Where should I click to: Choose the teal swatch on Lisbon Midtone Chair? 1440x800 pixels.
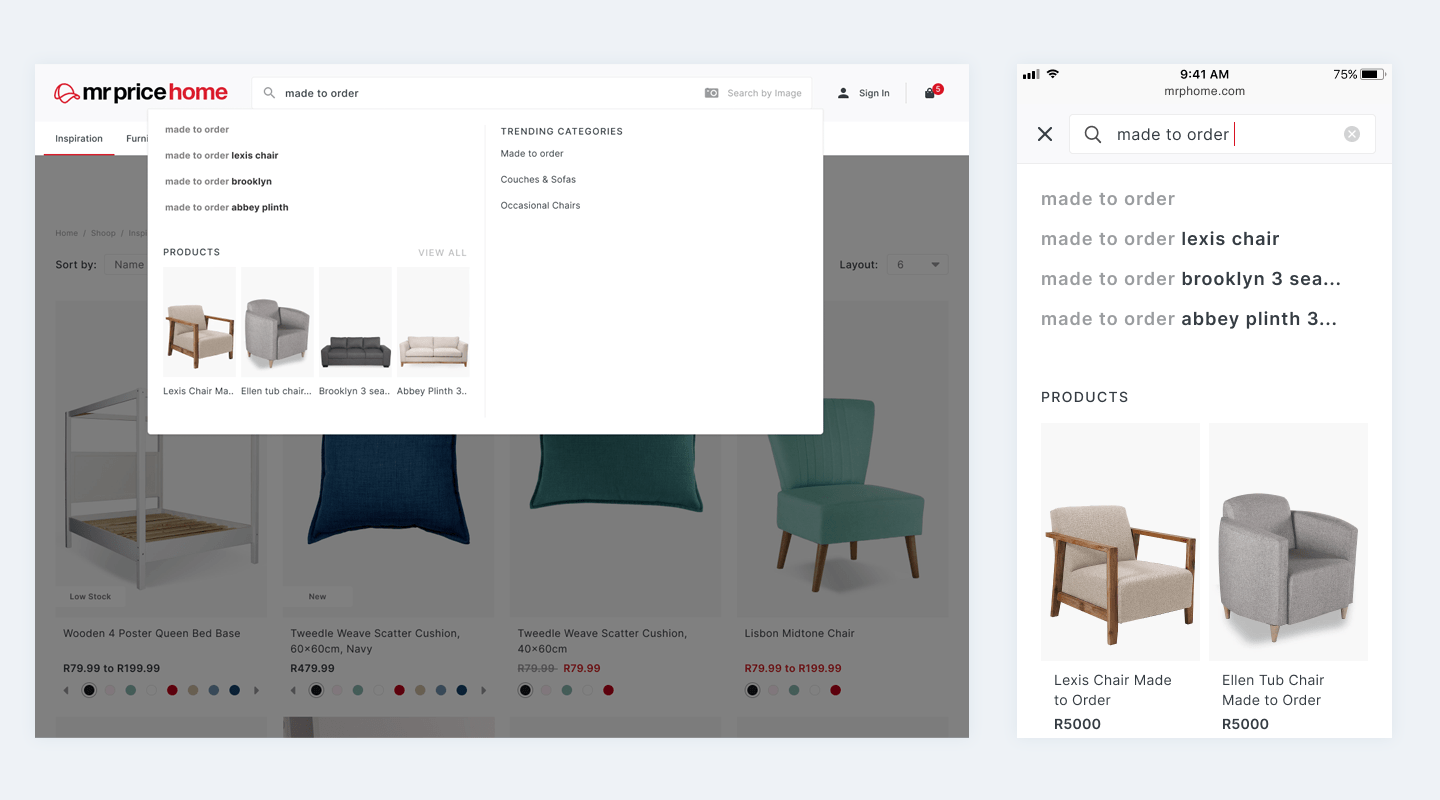point(794,690)
